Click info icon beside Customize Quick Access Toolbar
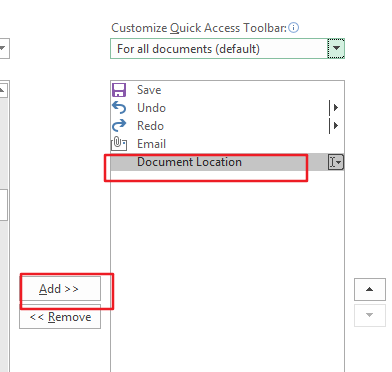This screenshot has height=372, width=392. tap(293, 28)
